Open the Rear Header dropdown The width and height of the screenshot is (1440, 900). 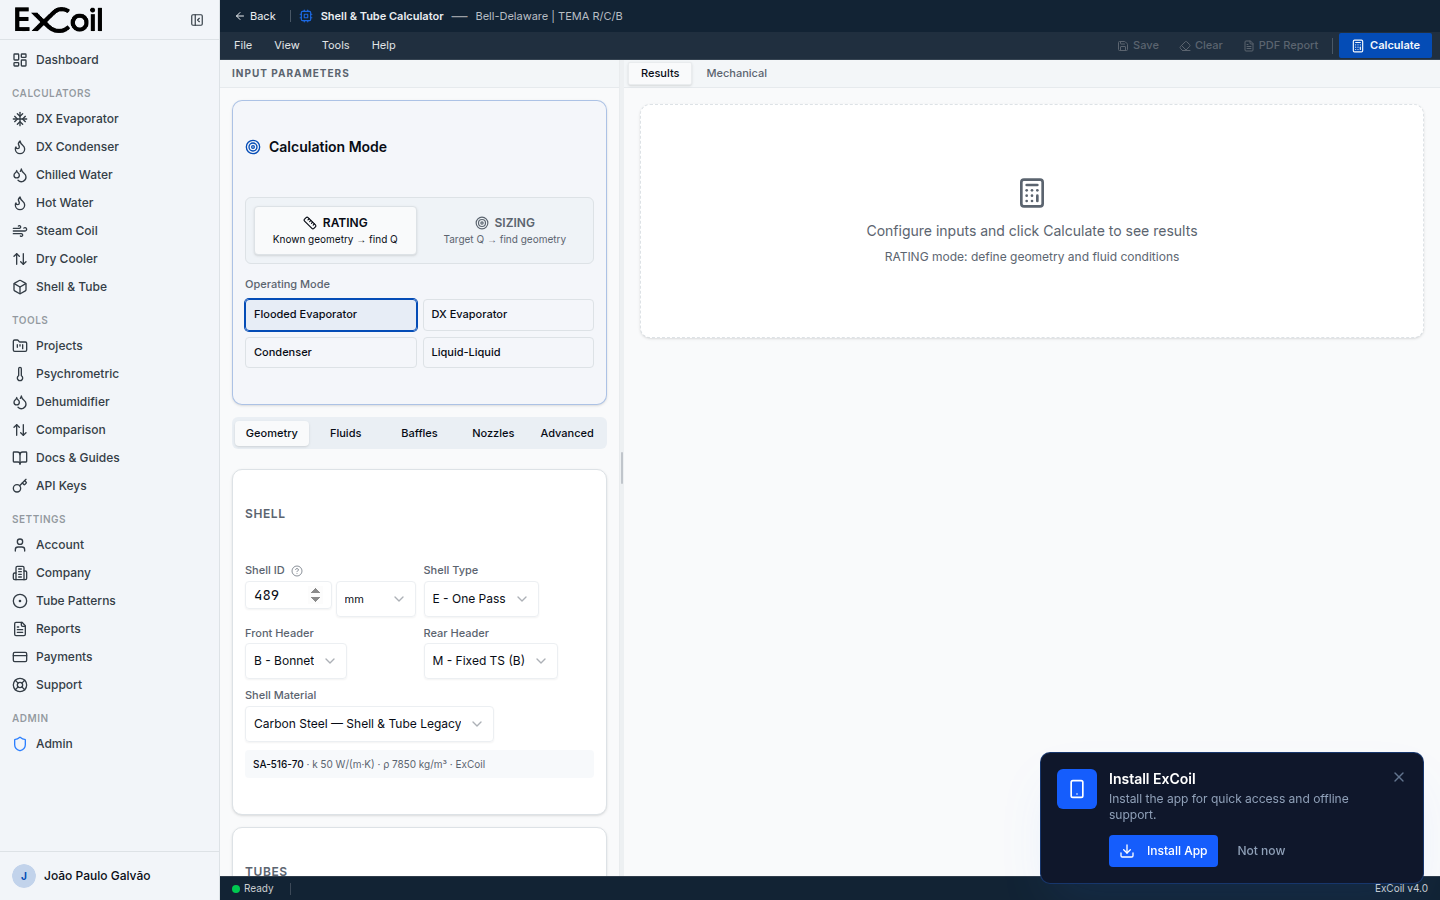(x=491, y=661)
